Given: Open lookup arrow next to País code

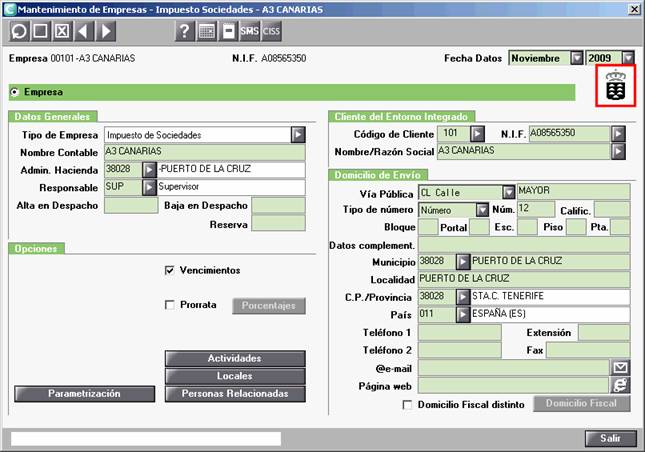Looking at the screenshot, I should point(463,314).
